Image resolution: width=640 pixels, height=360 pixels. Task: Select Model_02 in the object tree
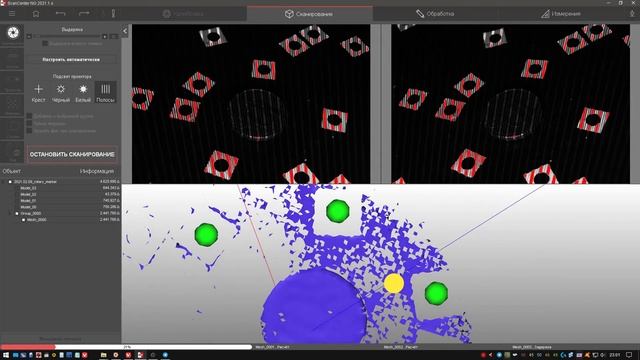pyautogui.click(x=61, y=194)
